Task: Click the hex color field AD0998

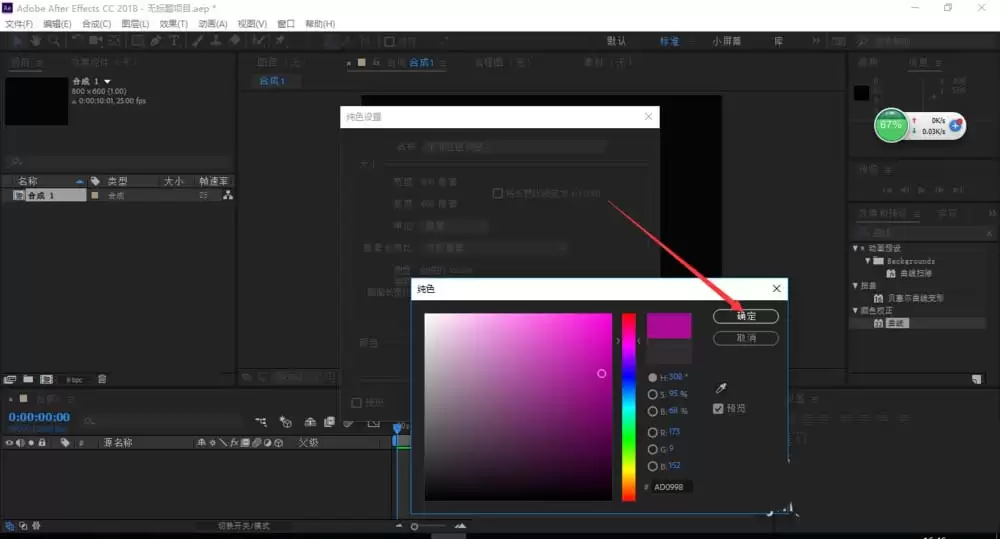Action: [x=672, y=487]
